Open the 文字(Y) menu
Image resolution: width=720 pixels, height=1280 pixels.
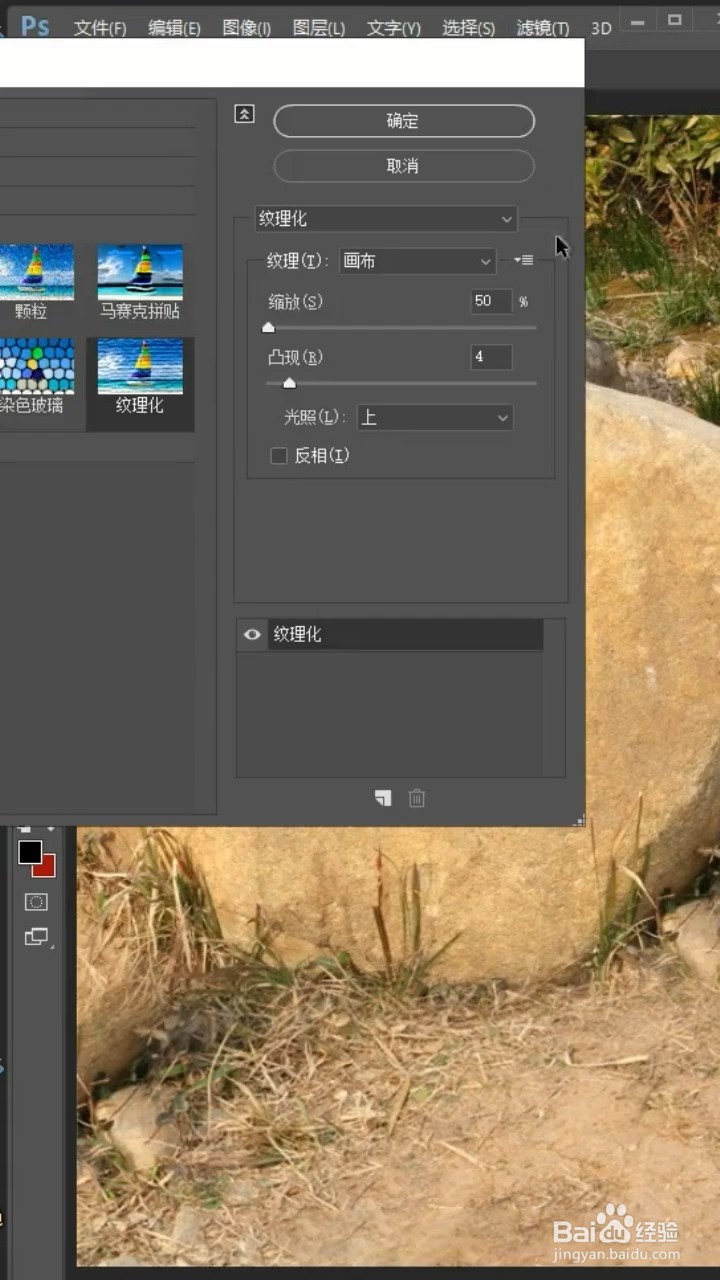click(393, 28)
